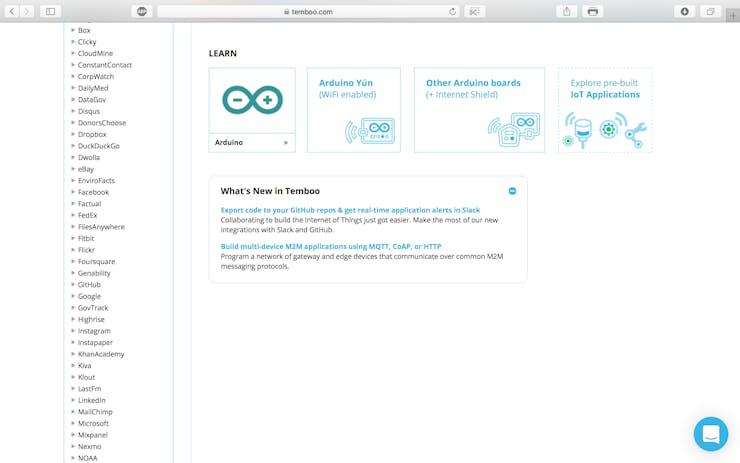740x463 pixels.
Task: Select GitHub in the library list
Action: (x=89, y=285)
